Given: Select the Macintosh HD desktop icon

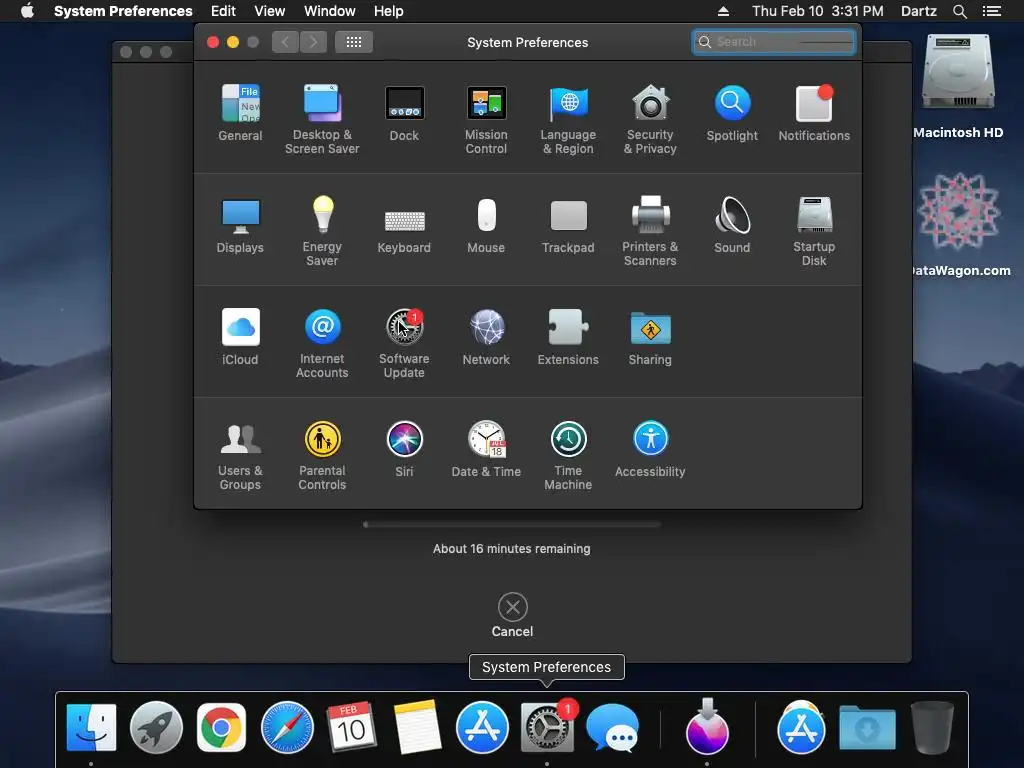Looking at the screenshot, I should (x=958, y=87).
